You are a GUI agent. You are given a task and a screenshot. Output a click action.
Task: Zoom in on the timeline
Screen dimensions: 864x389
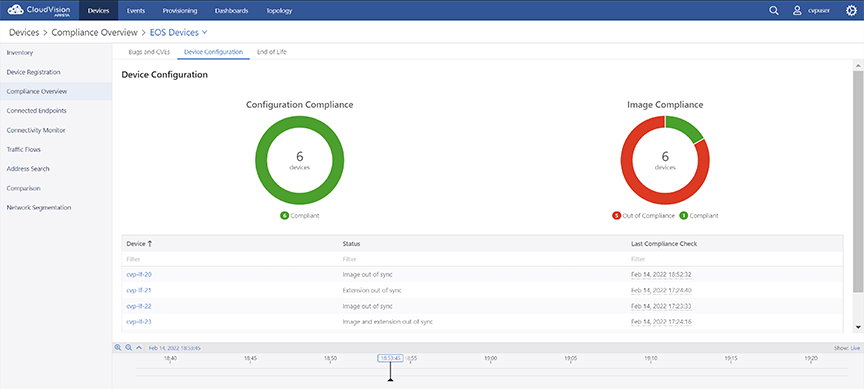(118, 348)
